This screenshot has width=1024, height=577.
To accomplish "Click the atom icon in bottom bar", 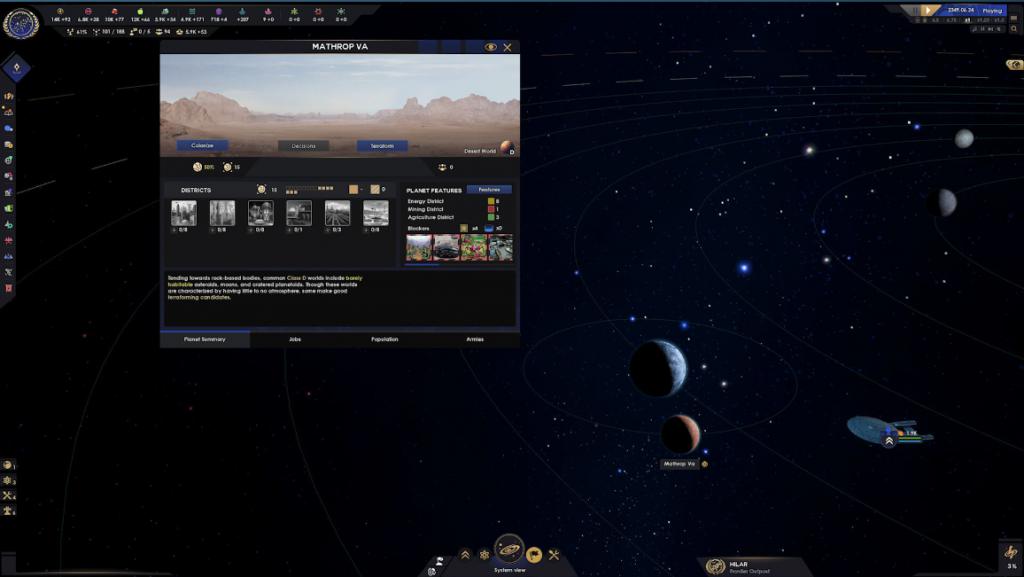I will pos(485,555).
